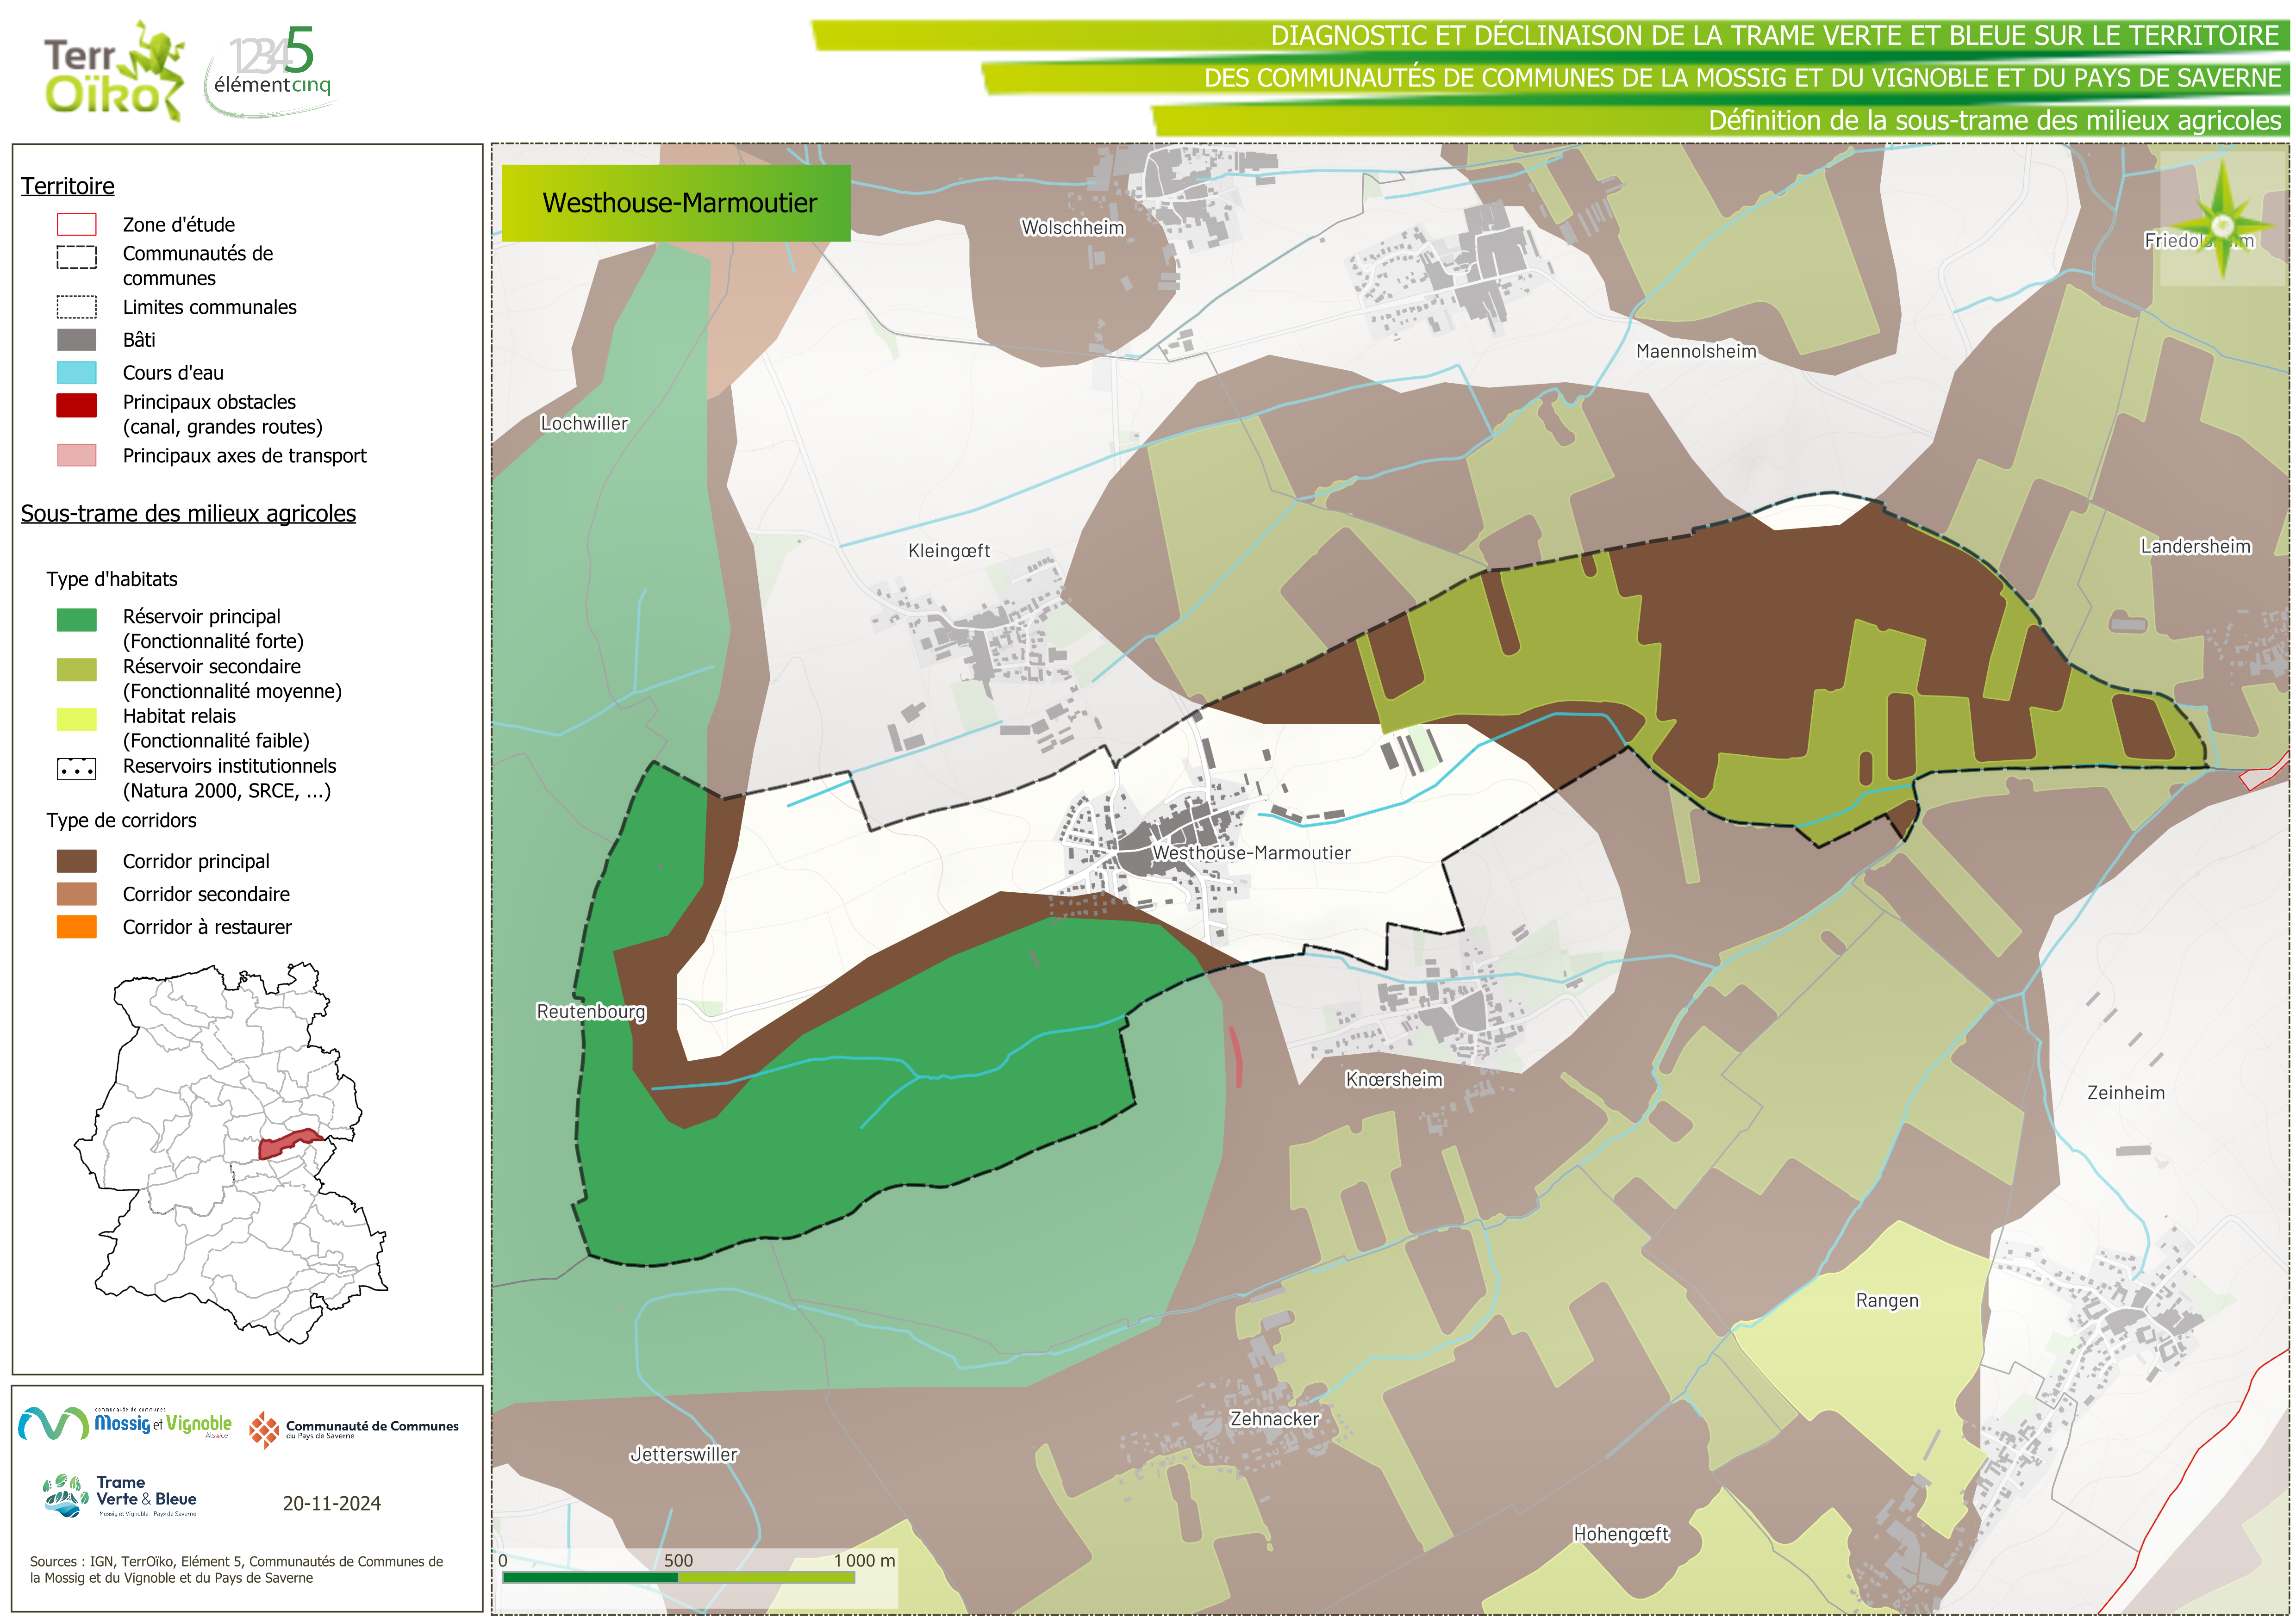
Task: Click the Reservoirs institutionnels dotted legend symbol
Action: [77, 769]
